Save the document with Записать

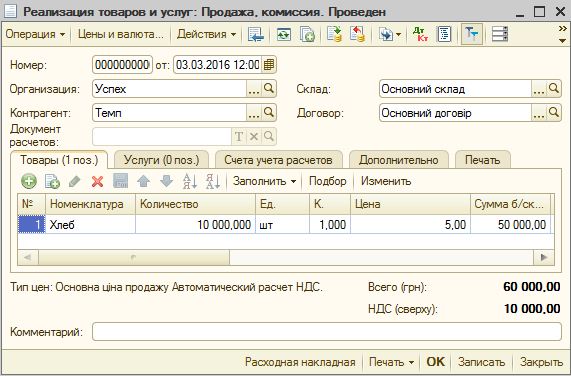click(x=481, y=362)
